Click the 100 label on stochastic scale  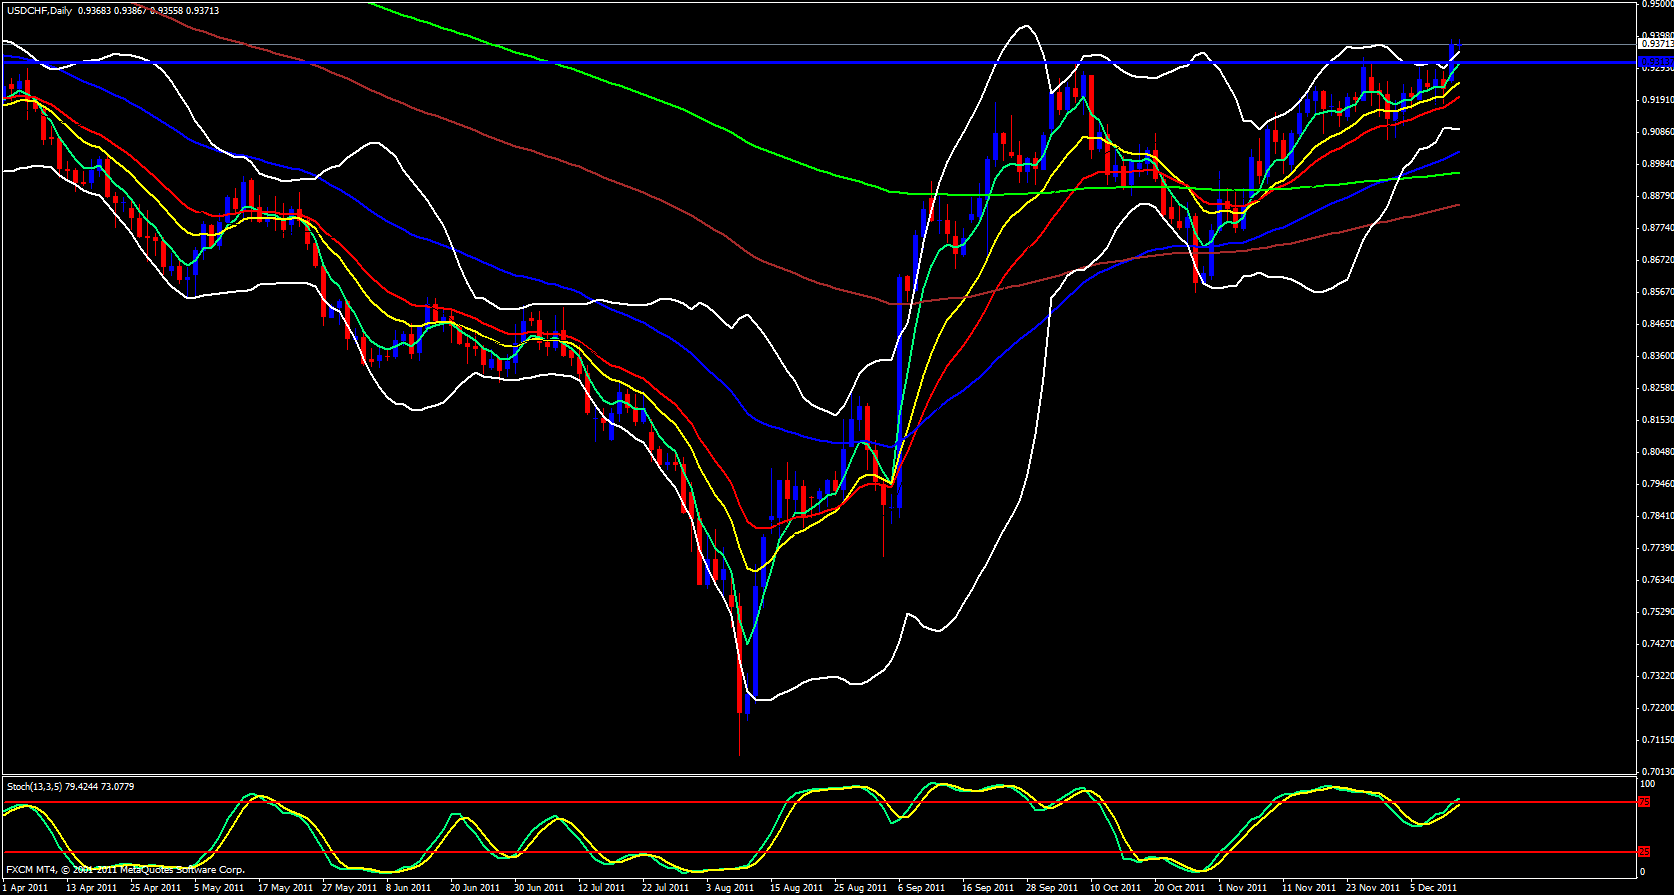1645,785
